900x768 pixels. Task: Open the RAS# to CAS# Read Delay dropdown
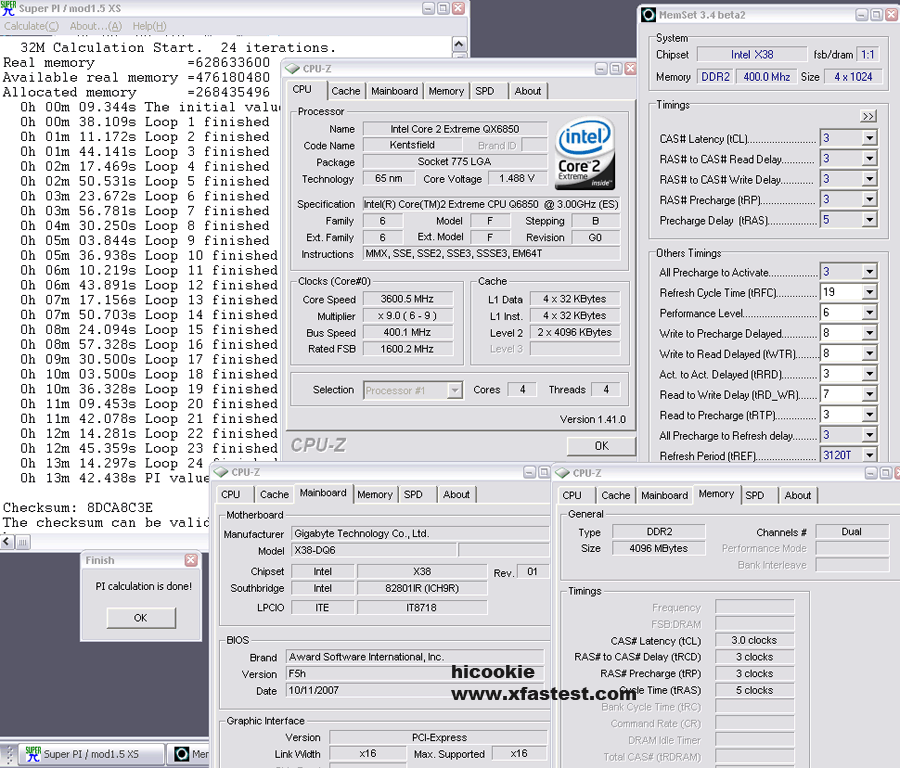click(x=870, y=159)
